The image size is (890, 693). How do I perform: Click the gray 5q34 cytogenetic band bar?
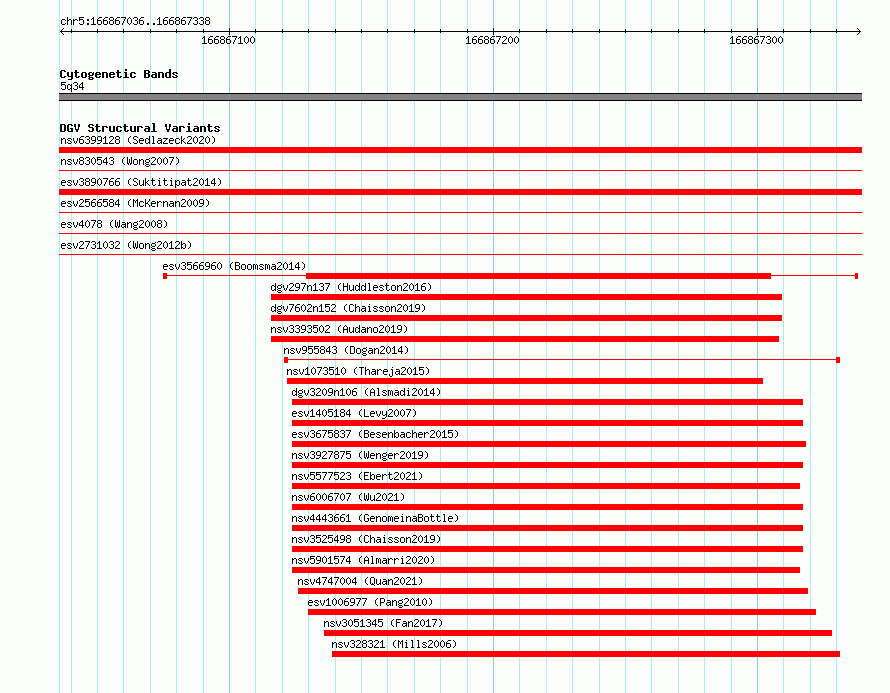coord(460,97)
